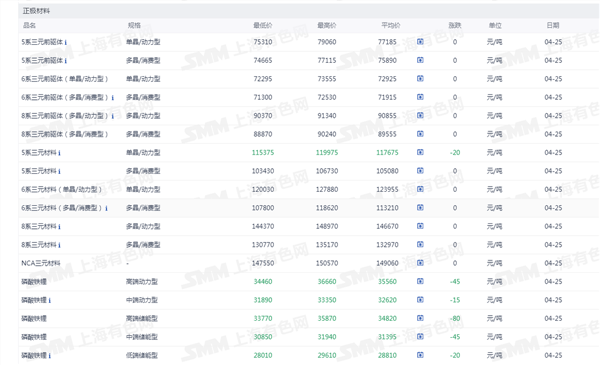Click info icon after 6系三元前驱体(多晶/消费型)

click(x=112, y=98)
